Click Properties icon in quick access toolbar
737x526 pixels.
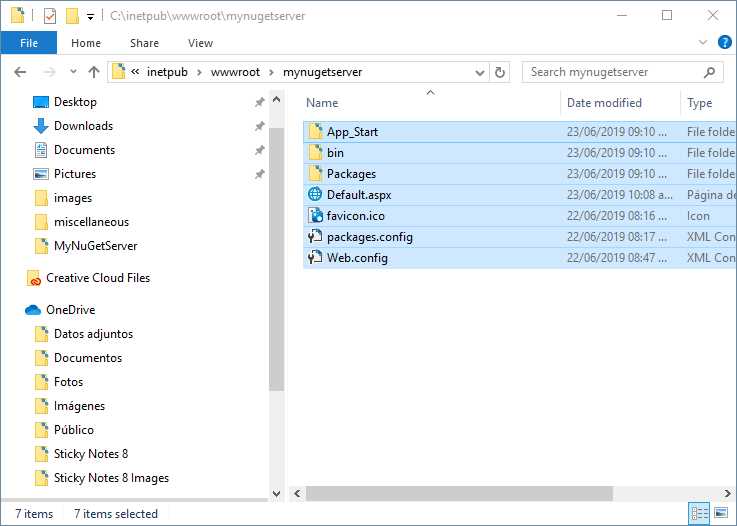click(50, 16)
